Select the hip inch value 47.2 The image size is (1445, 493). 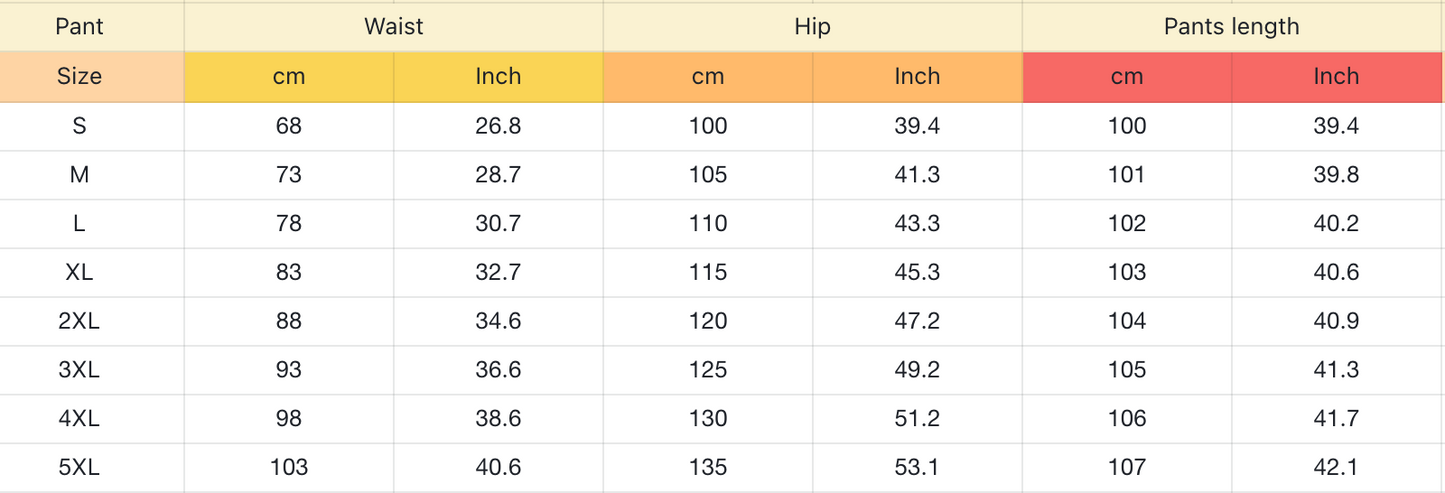click(917, 321)
